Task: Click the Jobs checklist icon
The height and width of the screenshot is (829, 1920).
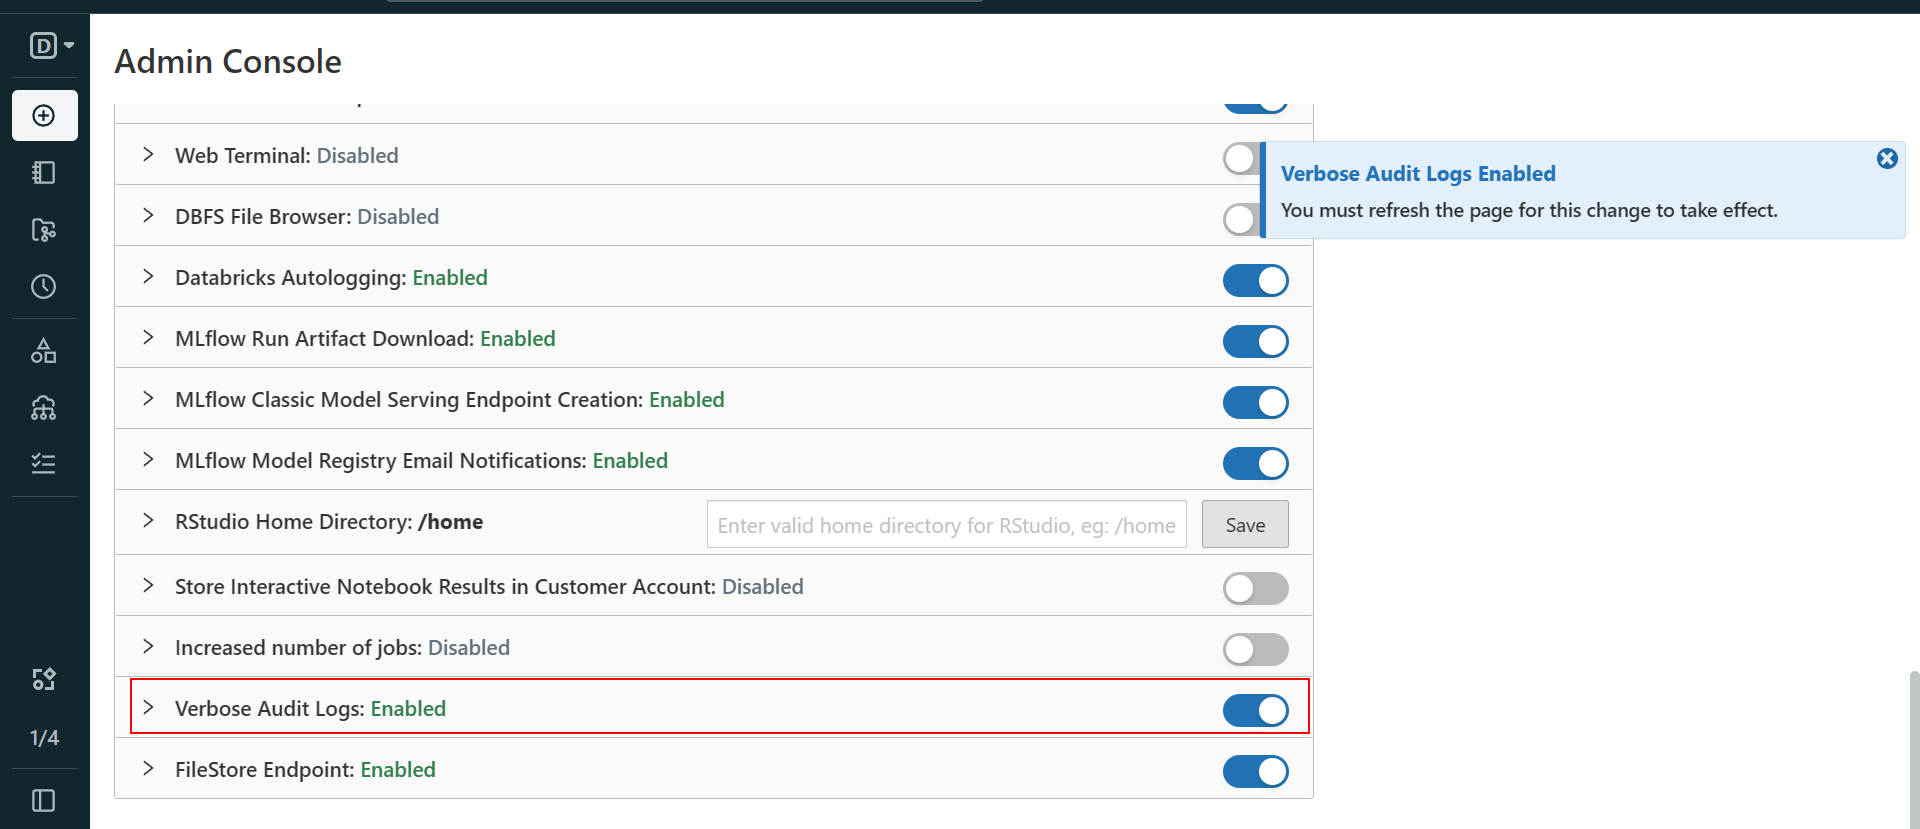Action: 44,463
